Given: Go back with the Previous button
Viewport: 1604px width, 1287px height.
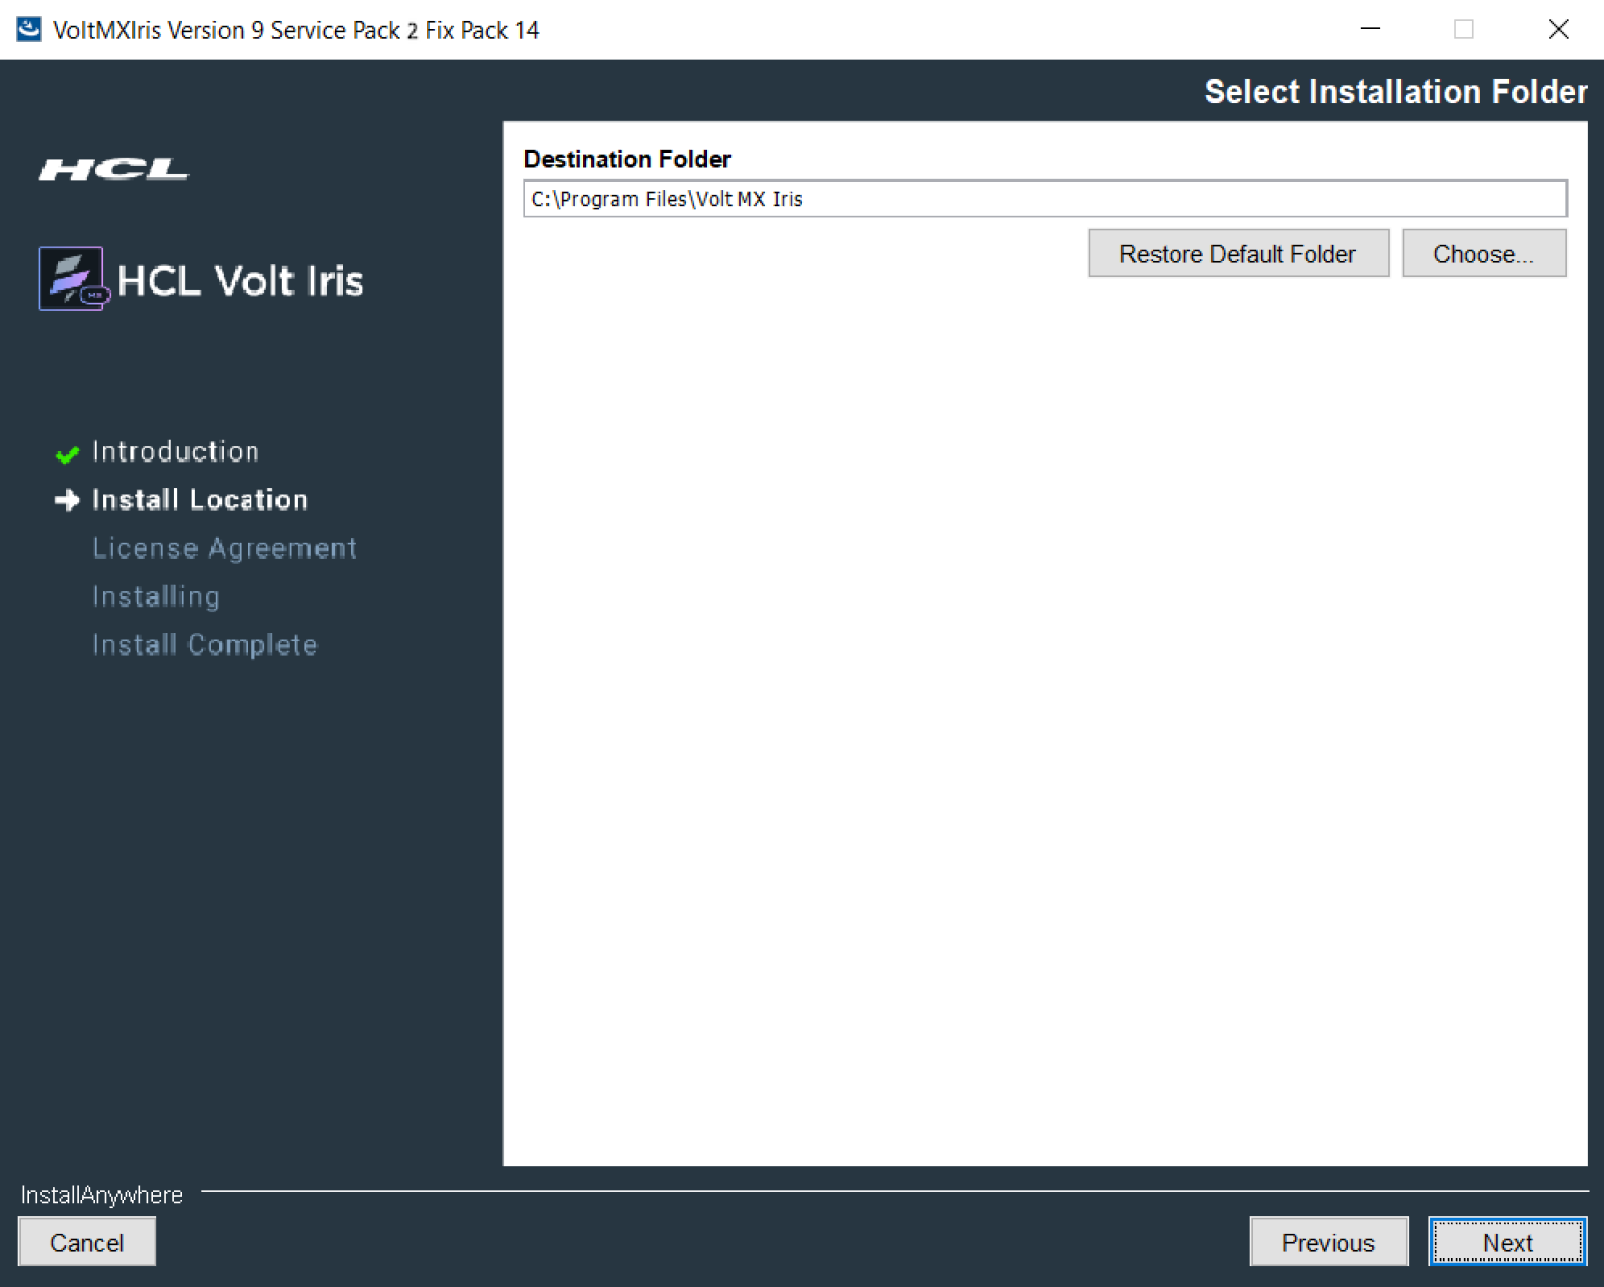Looking at the screenshot, I should [1327, 1242].
